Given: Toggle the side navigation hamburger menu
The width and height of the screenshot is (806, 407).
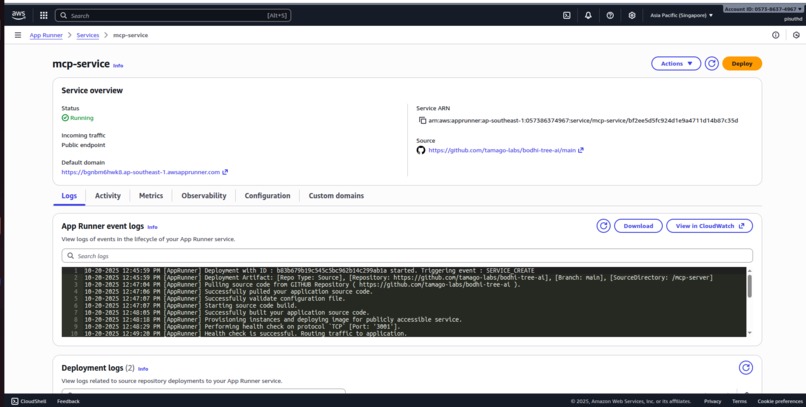Looking at the screenshot, I should point(18,35).
